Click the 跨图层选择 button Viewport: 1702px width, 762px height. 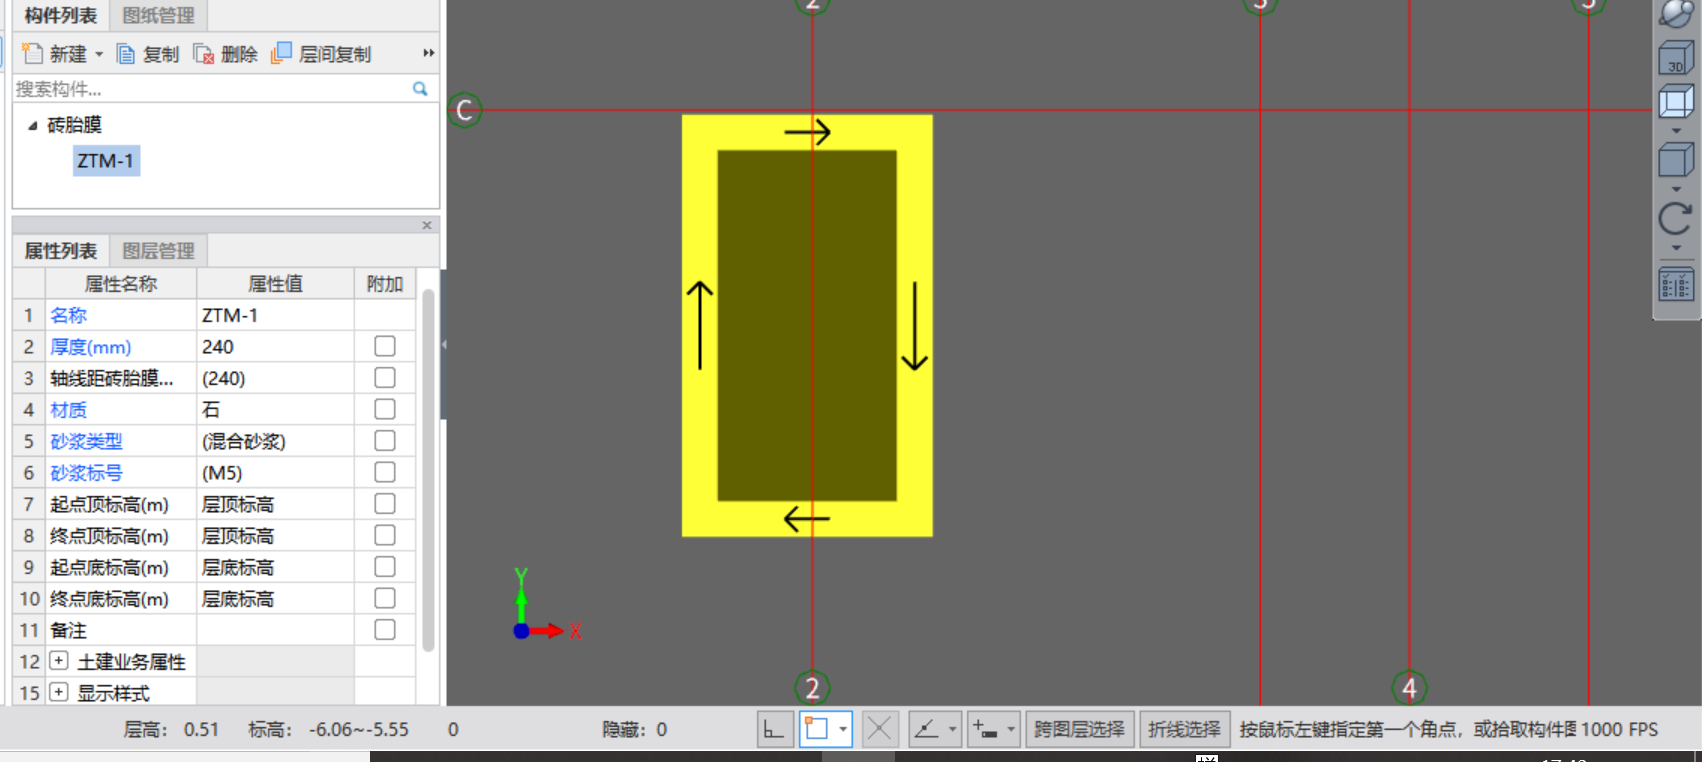click(x=1079, y=729)
